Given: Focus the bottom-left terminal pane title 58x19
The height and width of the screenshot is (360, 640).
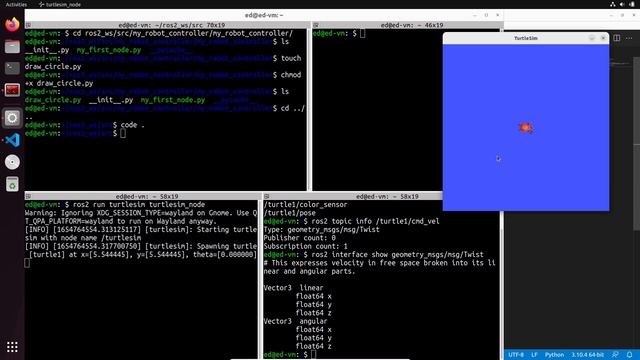Looking at the screenshot, I should [147, 196].
